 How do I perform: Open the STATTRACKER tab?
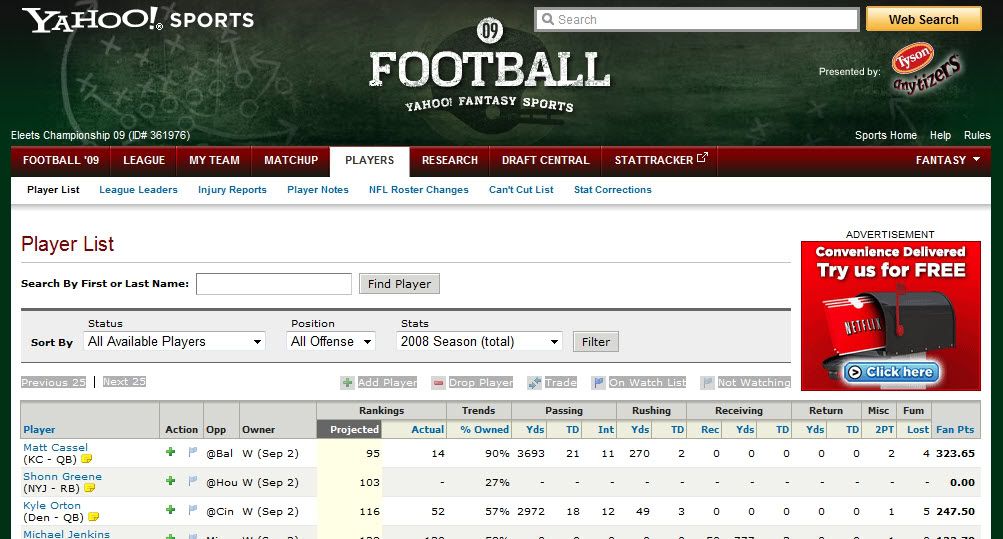click(660, 160)
